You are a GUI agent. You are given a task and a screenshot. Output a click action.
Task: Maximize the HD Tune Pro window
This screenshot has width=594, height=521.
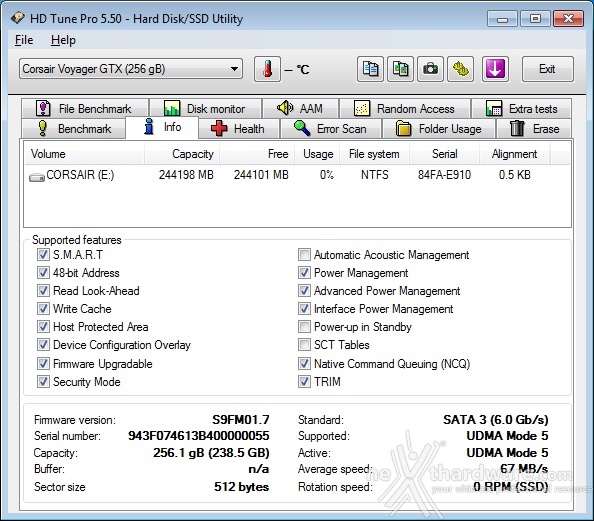535,19
